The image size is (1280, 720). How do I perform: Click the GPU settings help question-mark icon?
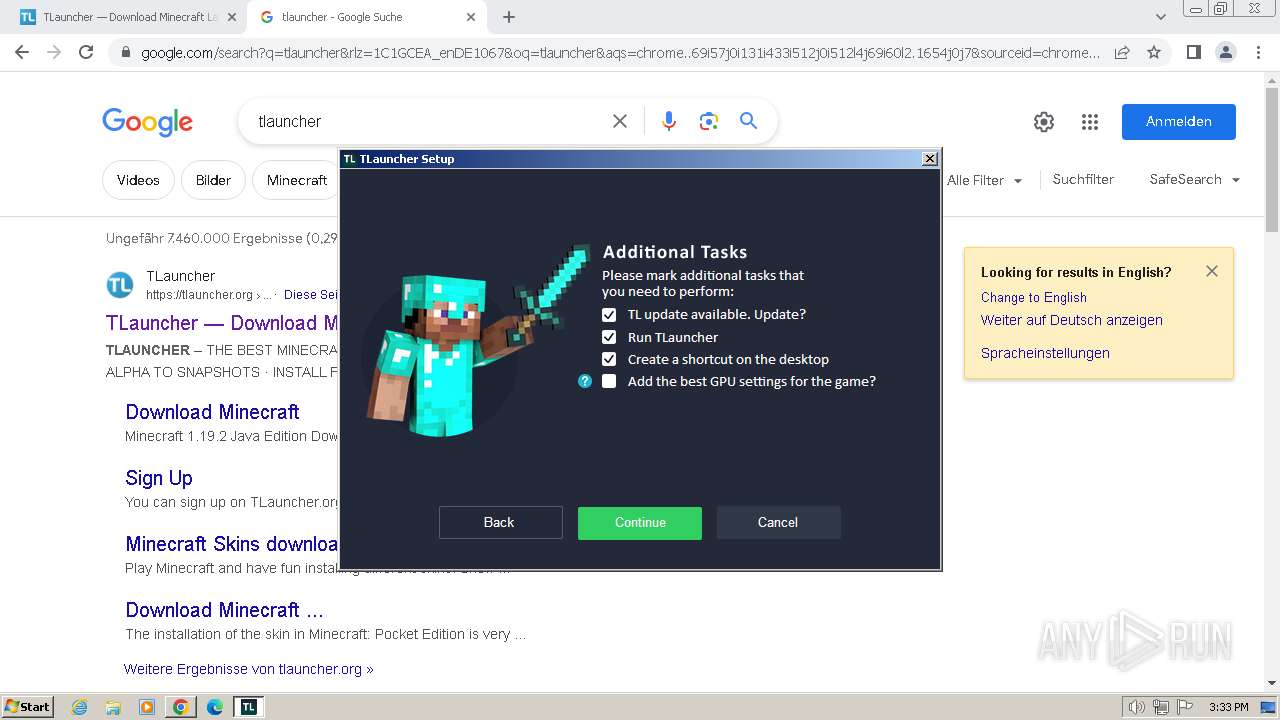(x=585, y=381)
